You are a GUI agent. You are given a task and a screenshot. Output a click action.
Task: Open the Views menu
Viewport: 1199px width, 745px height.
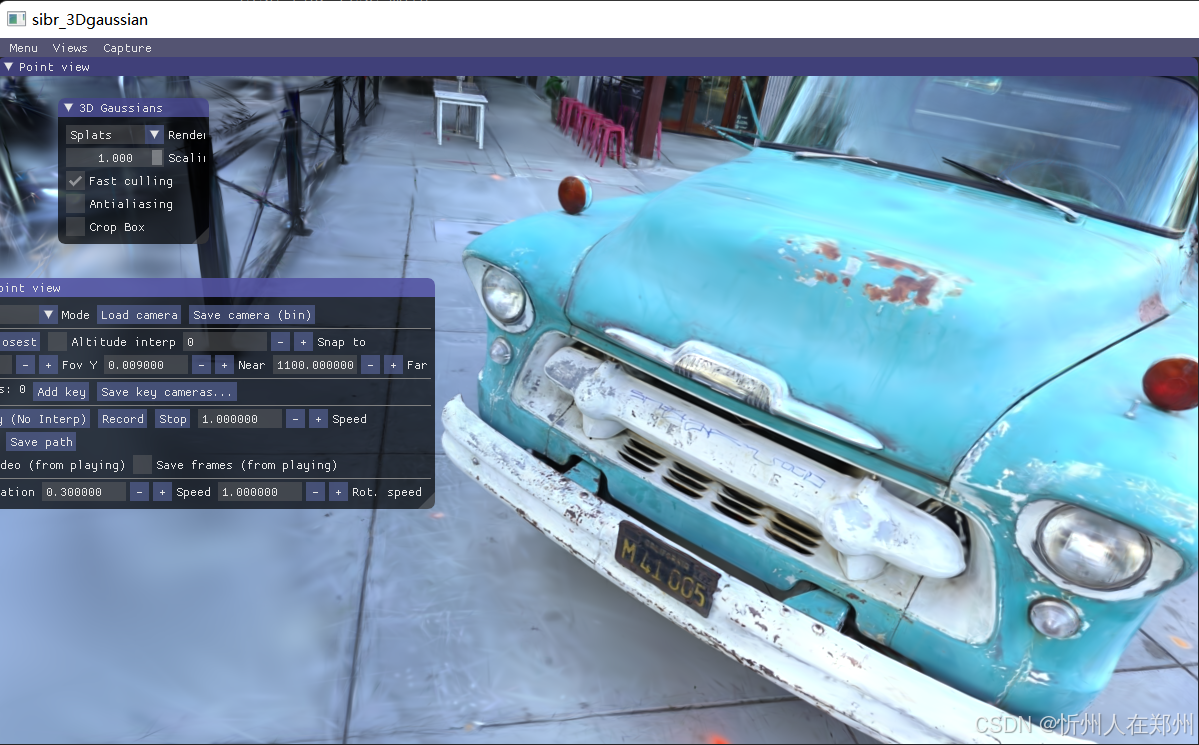point(70,47)
